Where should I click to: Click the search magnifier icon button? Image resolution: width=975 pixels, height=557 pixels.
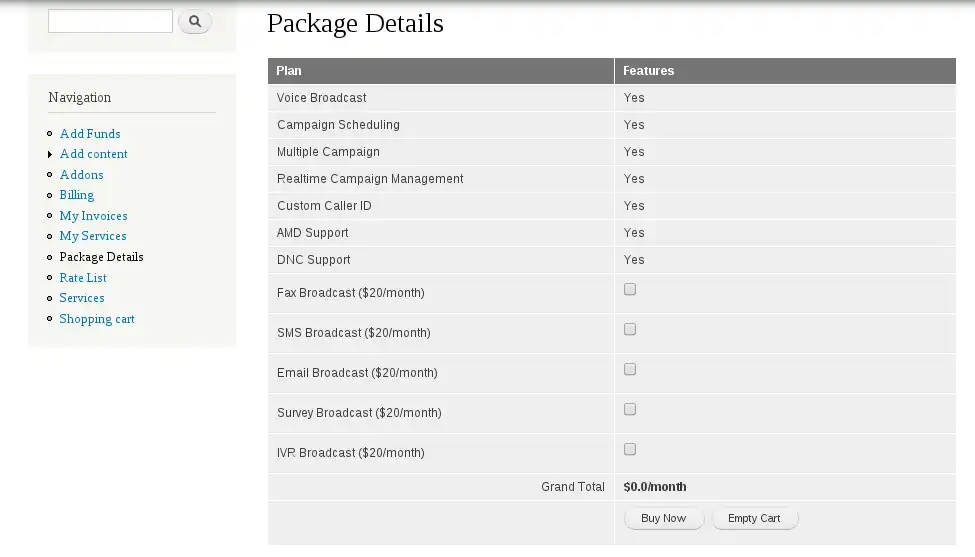pos(195,21)
